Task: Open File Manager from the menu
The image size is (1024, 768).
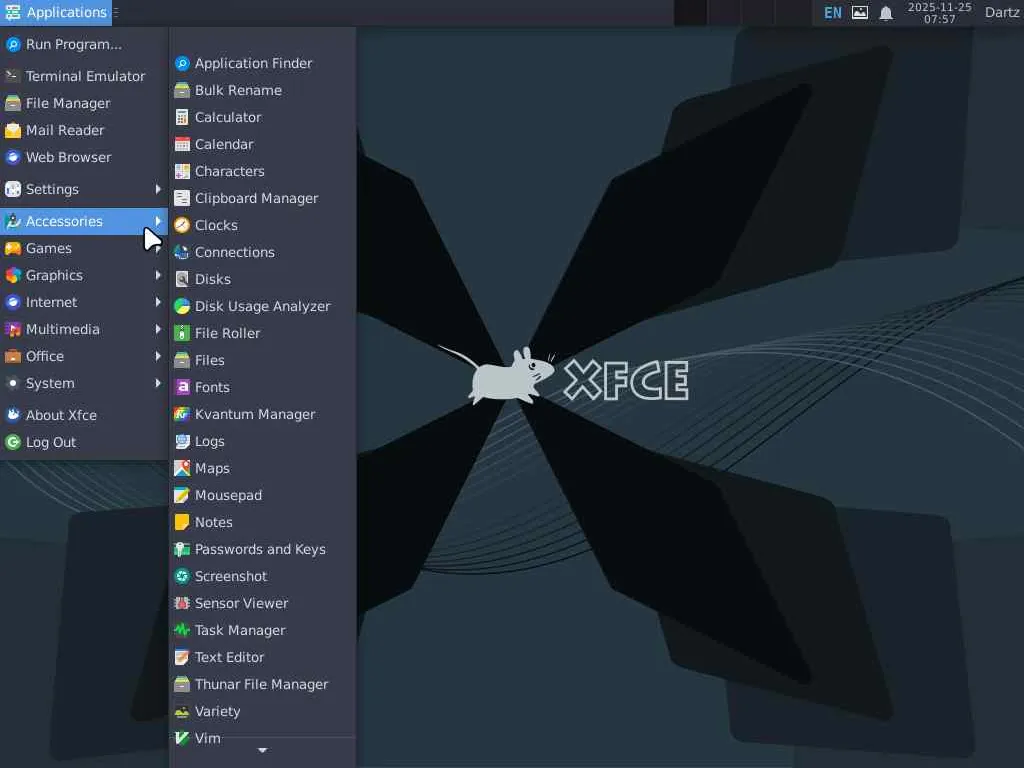Action: tap(84, 103)
